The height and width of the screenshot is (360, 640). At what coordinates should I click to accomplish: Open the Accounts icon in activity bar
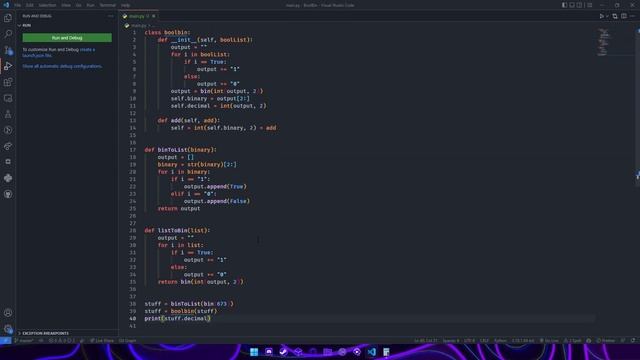[x=8, y=313]
